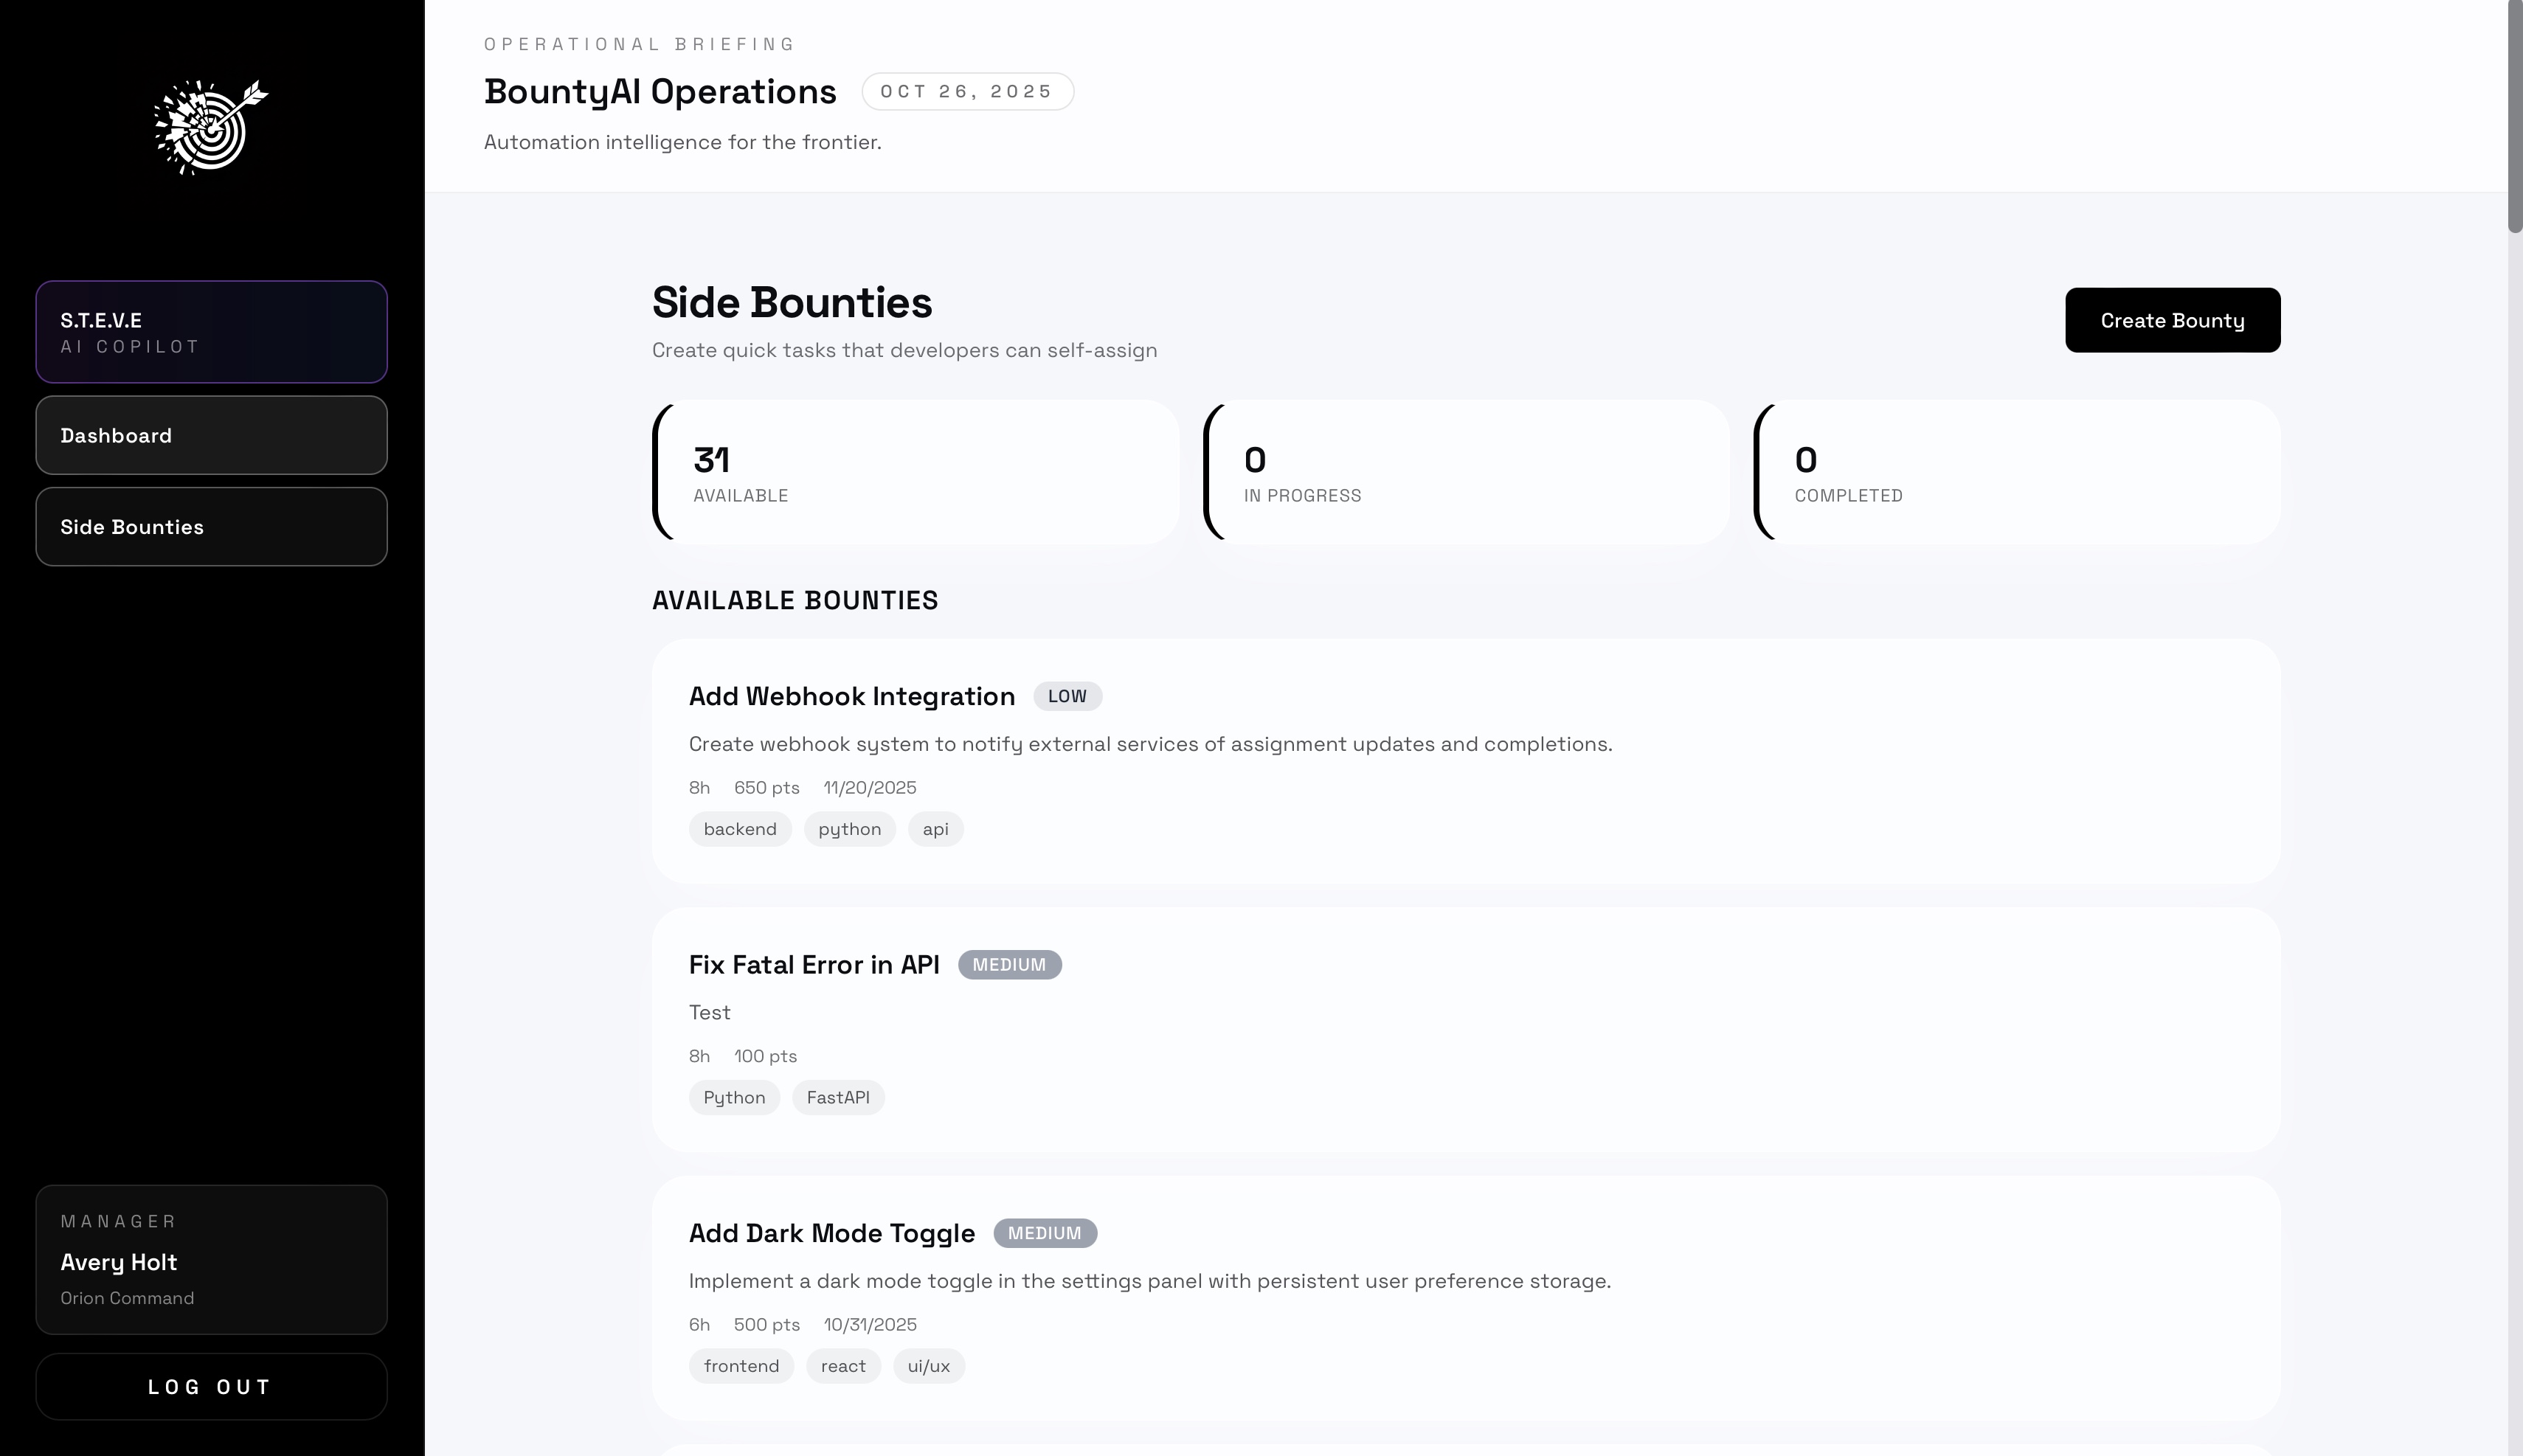Screen dimensions: 2523x1456
Task: Open the Add Webhook Integration bounty
Action: 851,697
